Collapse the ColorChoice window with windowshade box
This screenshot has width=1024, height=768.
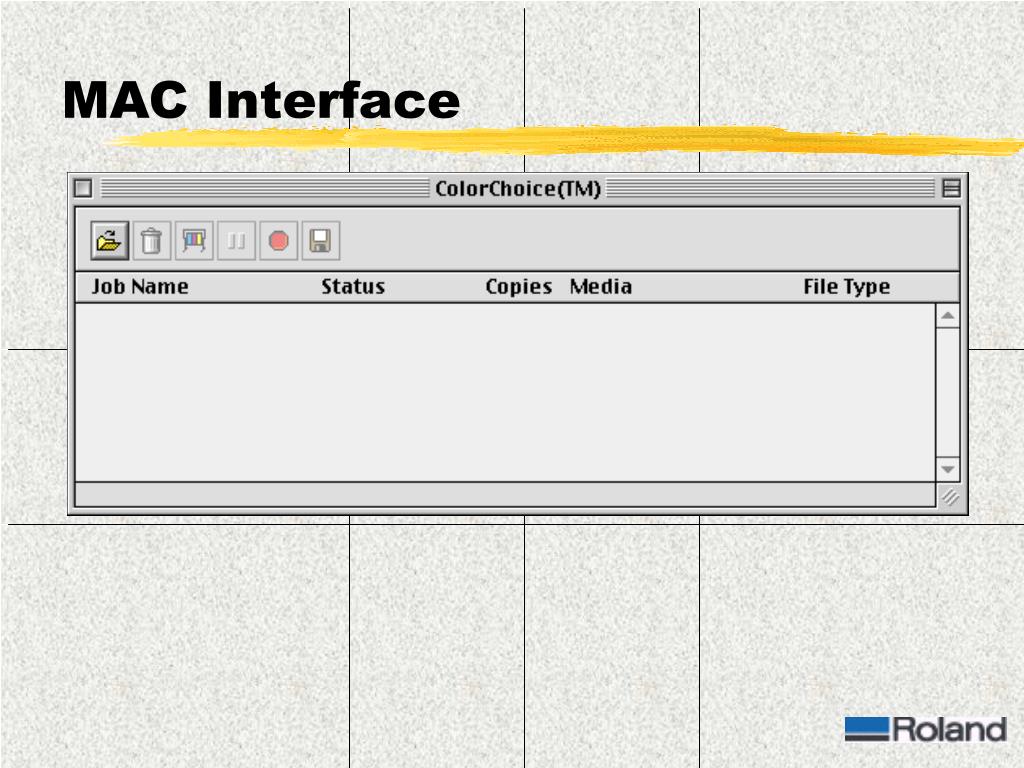tap(952, 188)
